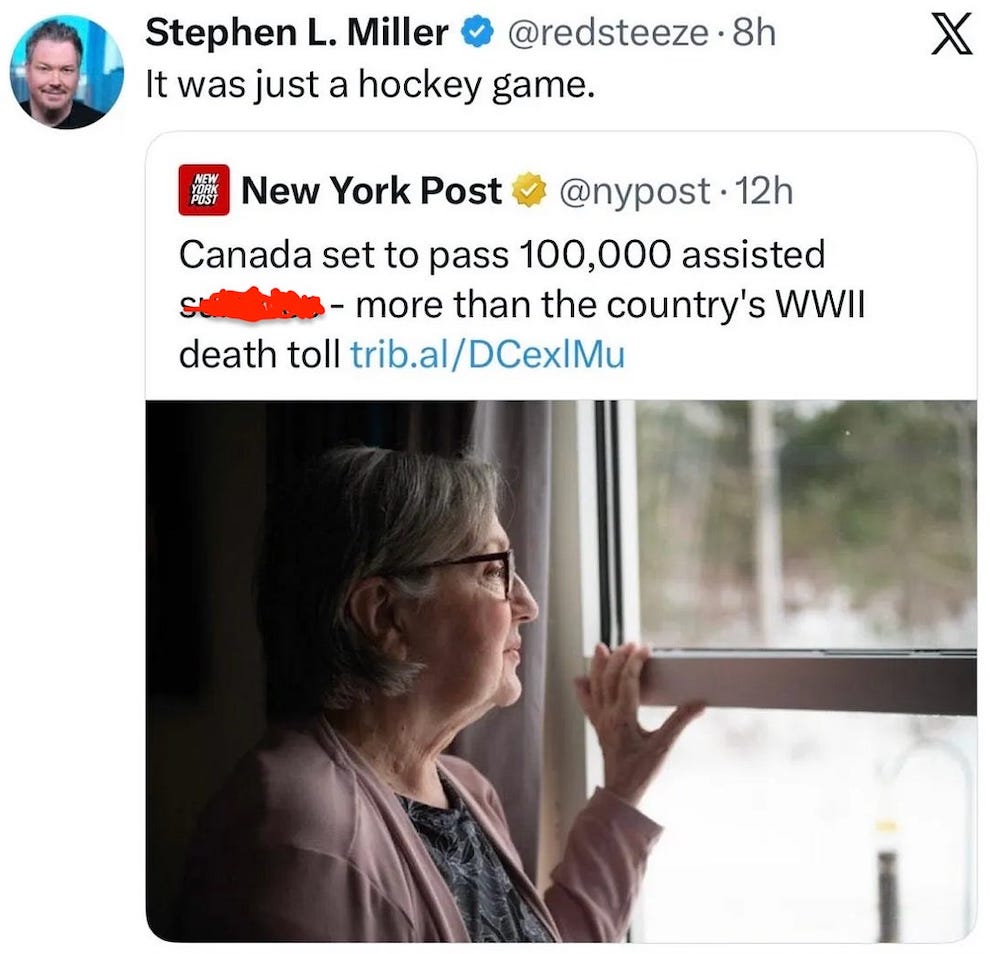Click the "Canada set to pass 100,000 assisted" line

pos(502,254)
